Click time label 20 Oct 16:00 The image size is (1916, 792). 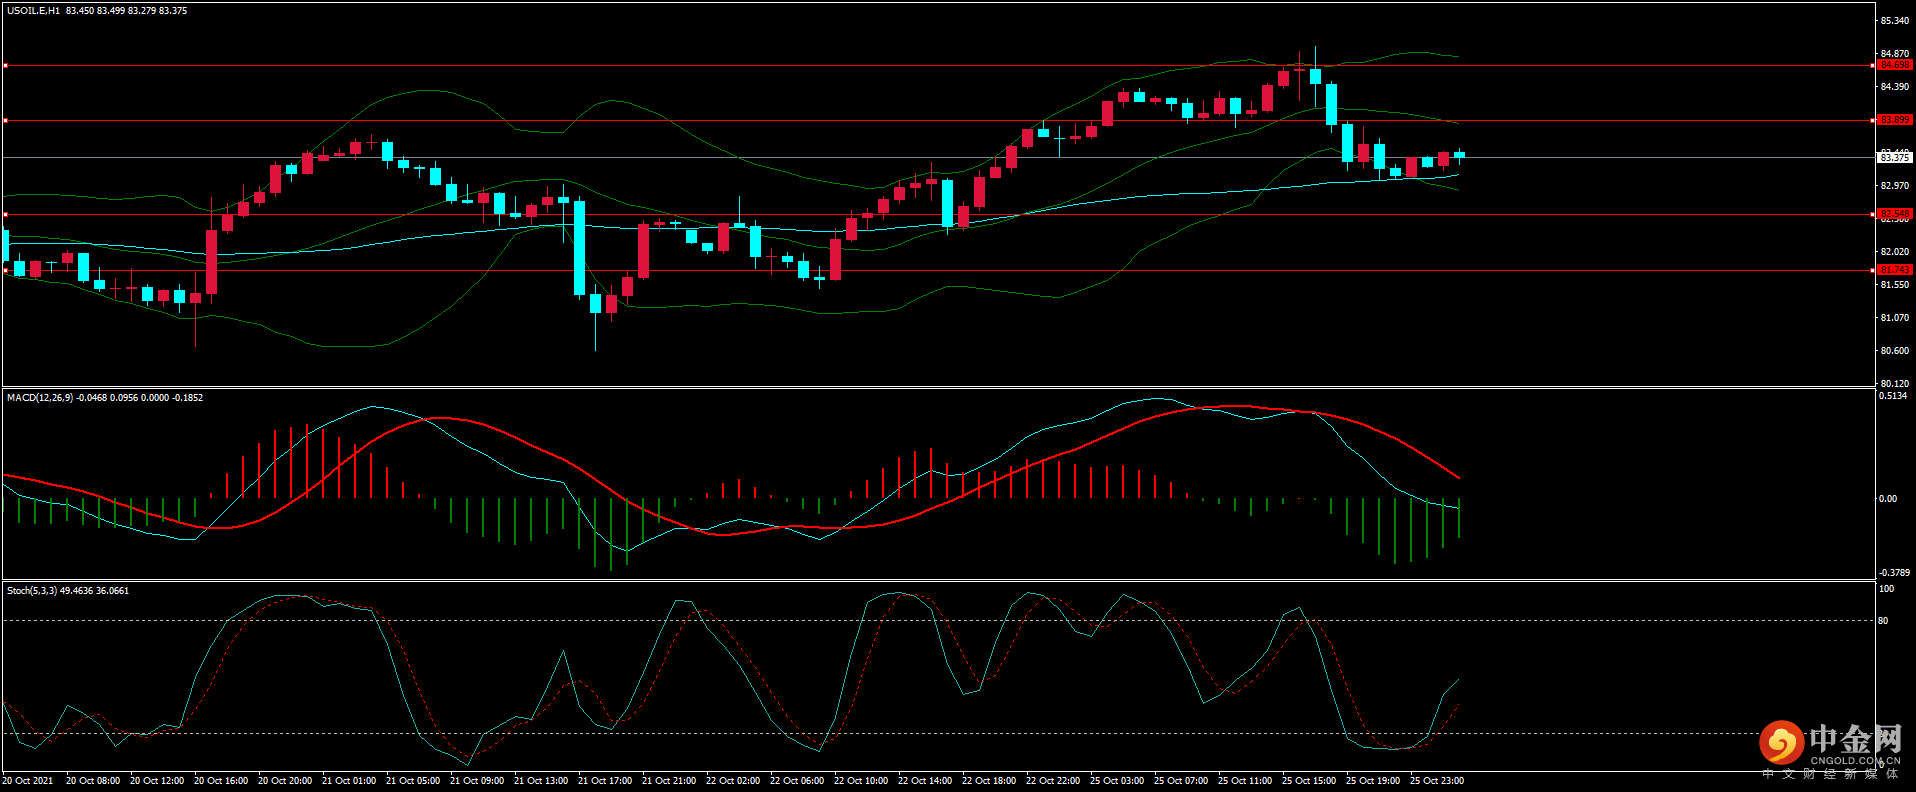221,781
